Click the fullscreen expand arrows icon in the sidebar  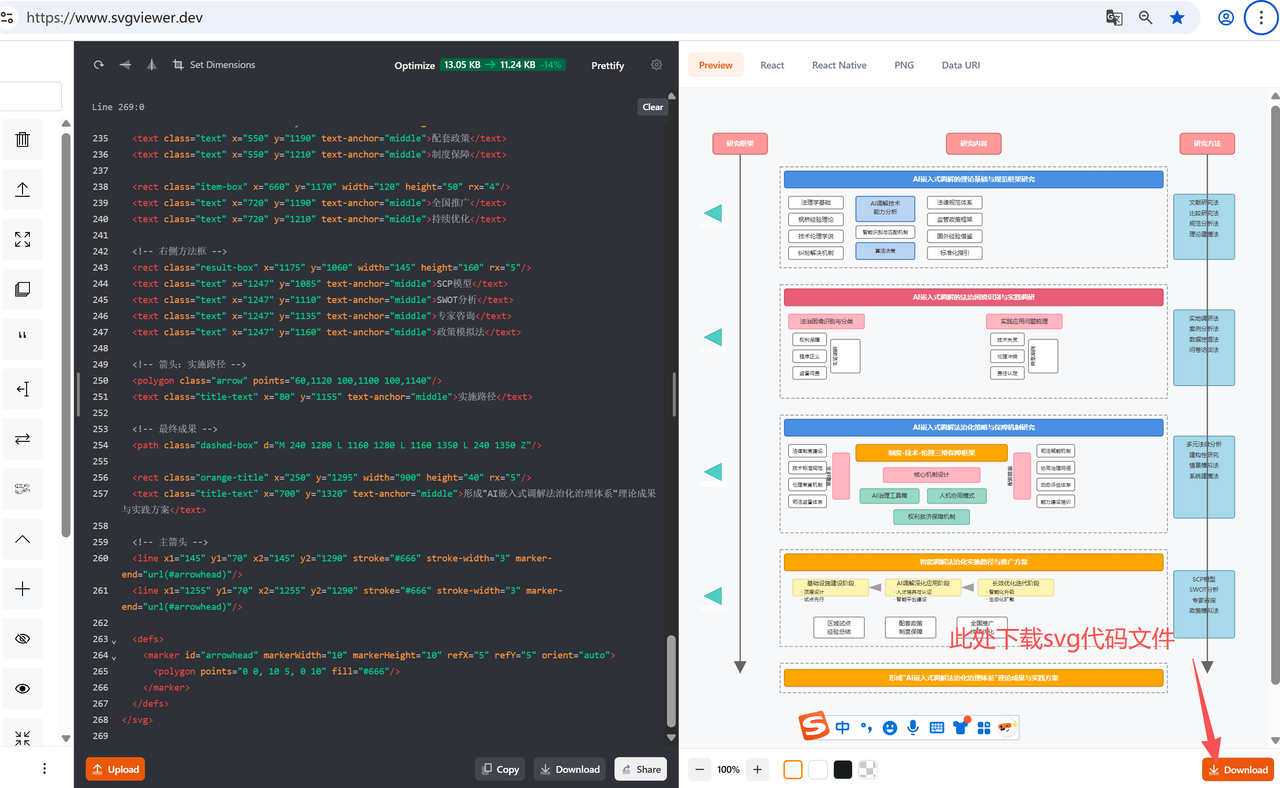22,240
